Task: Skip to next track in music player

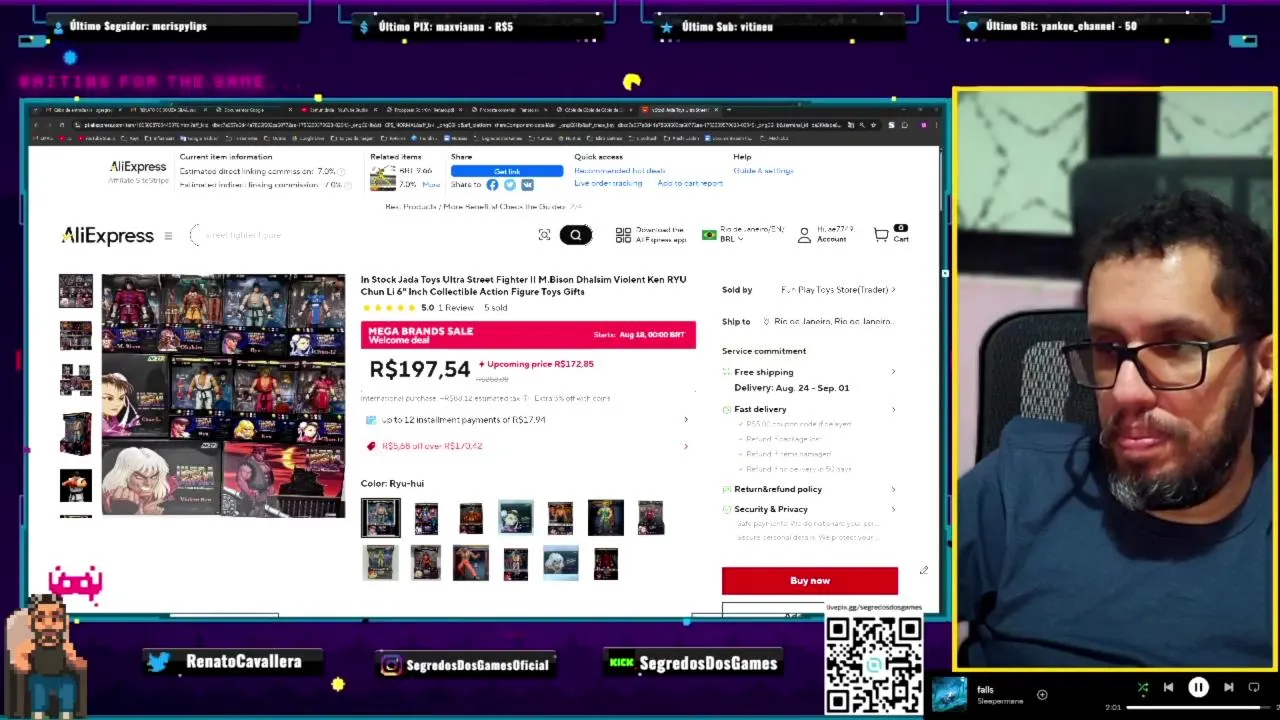Action: (1229, 688)
